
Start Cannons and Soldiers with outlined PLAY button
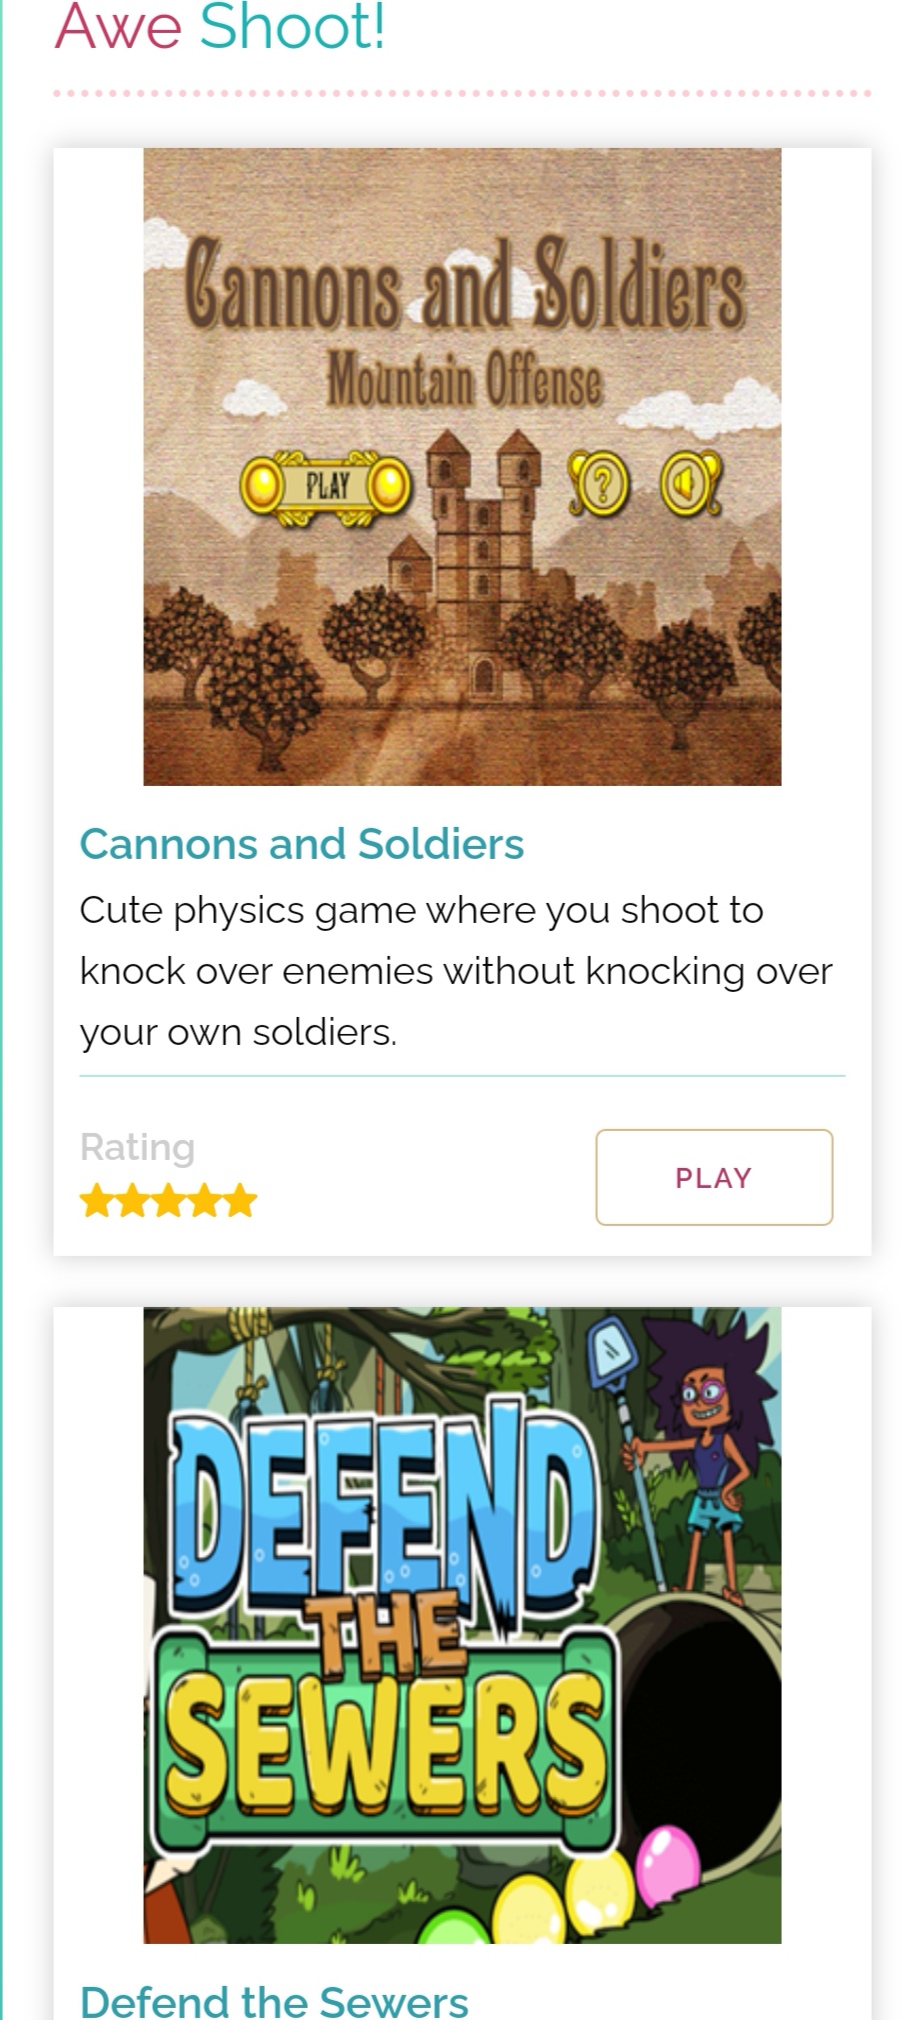click(x=714, y=1177)
